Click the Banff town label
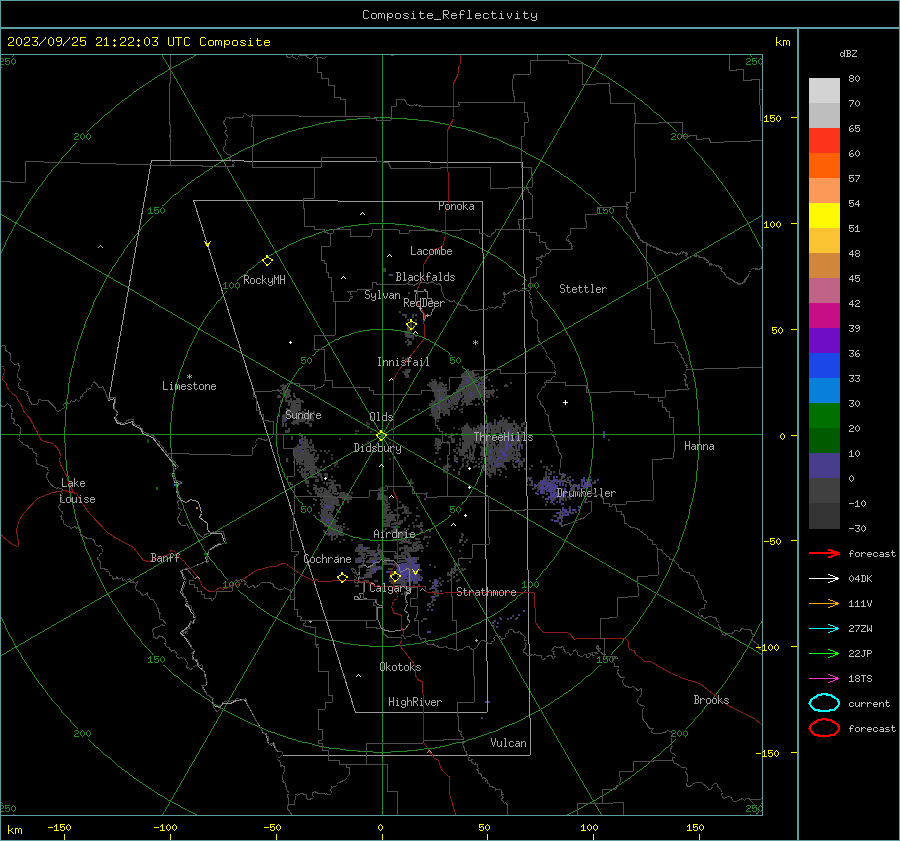The image size is (900, 841). coord(165,558)
